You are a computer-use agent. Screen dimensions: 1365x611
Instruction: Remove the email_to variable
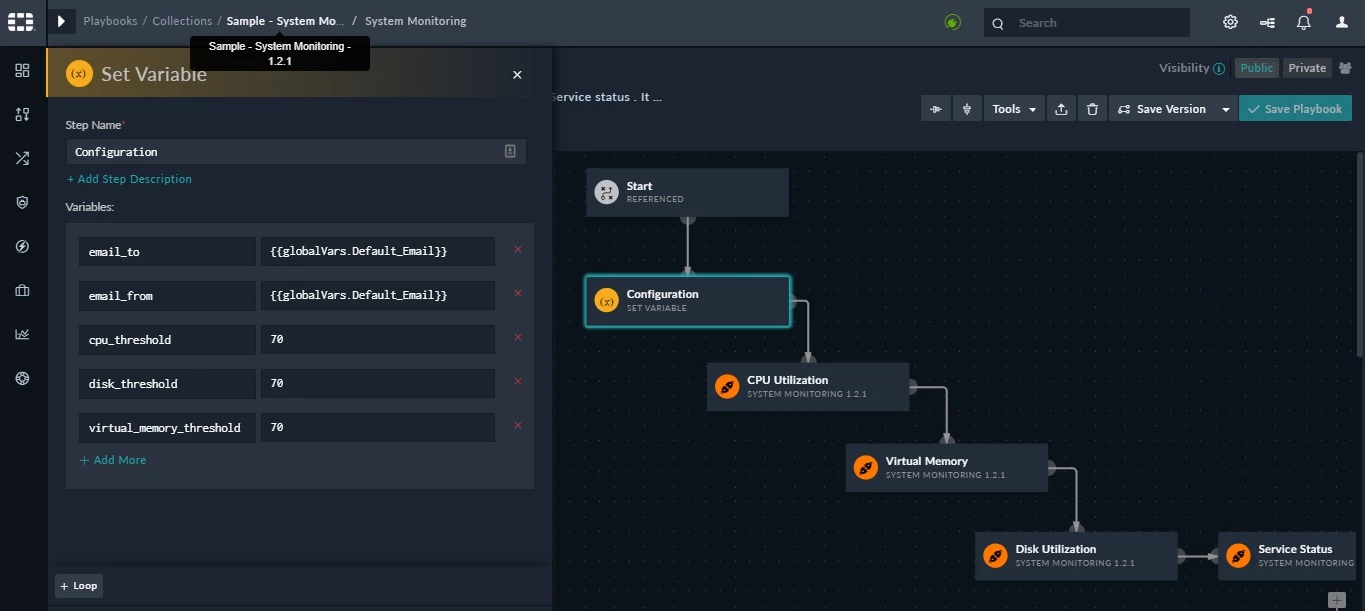tap(518, 249)
